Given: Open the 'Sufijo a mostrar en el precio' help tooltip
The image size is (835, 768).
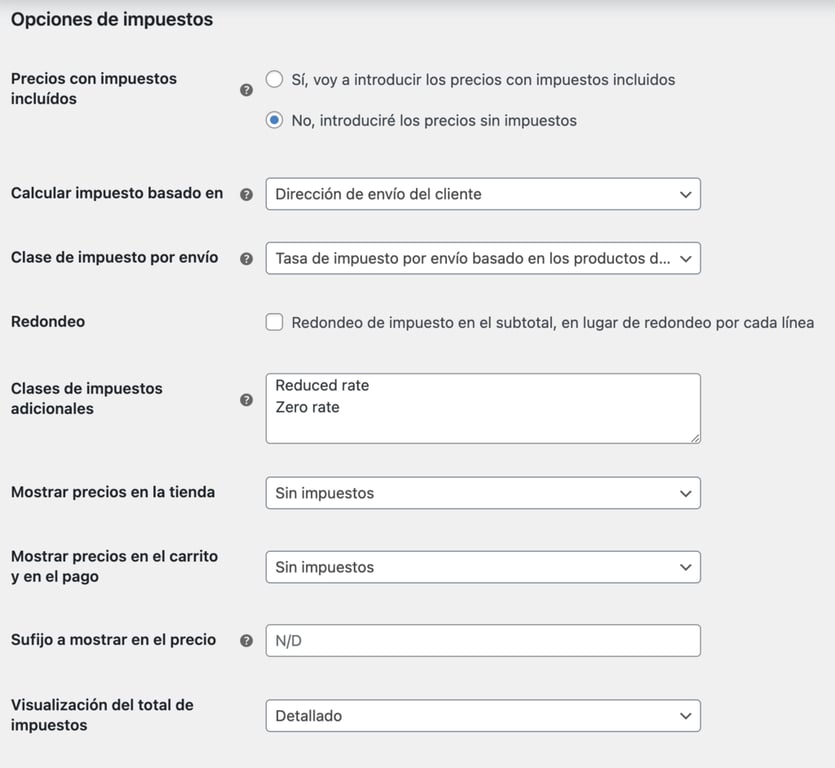Looking at the screenshot, I should 246,640.
